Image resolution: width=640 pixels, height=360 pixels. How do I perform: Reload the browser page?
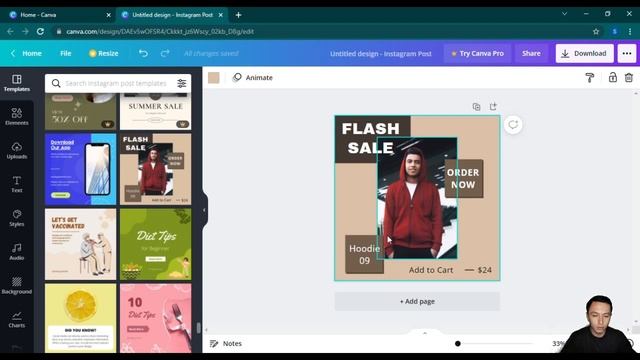[x=40, y=31]
